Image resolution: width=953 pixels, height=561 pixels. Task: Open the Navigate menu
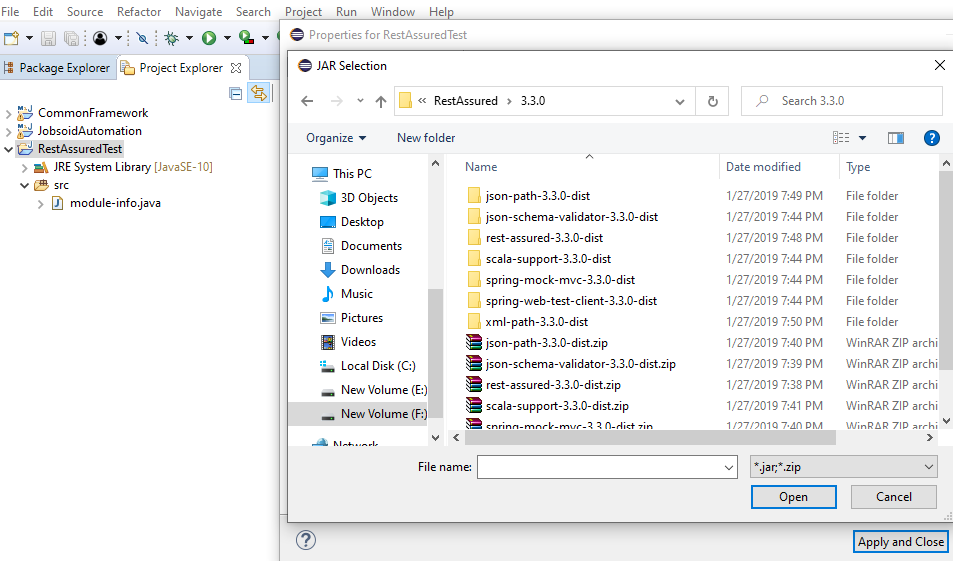pos(198,12)
